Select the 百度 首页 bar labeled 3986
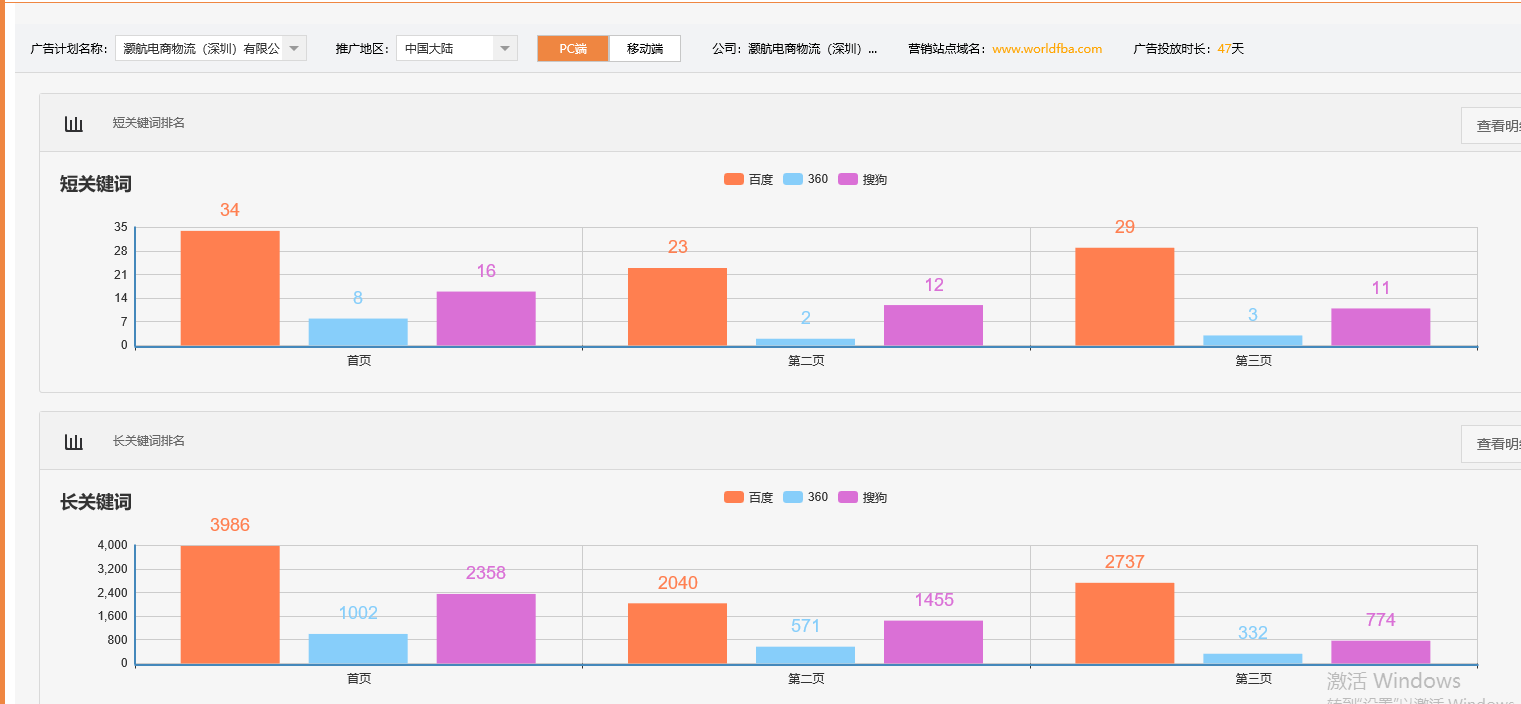 [x=230, y=605]
